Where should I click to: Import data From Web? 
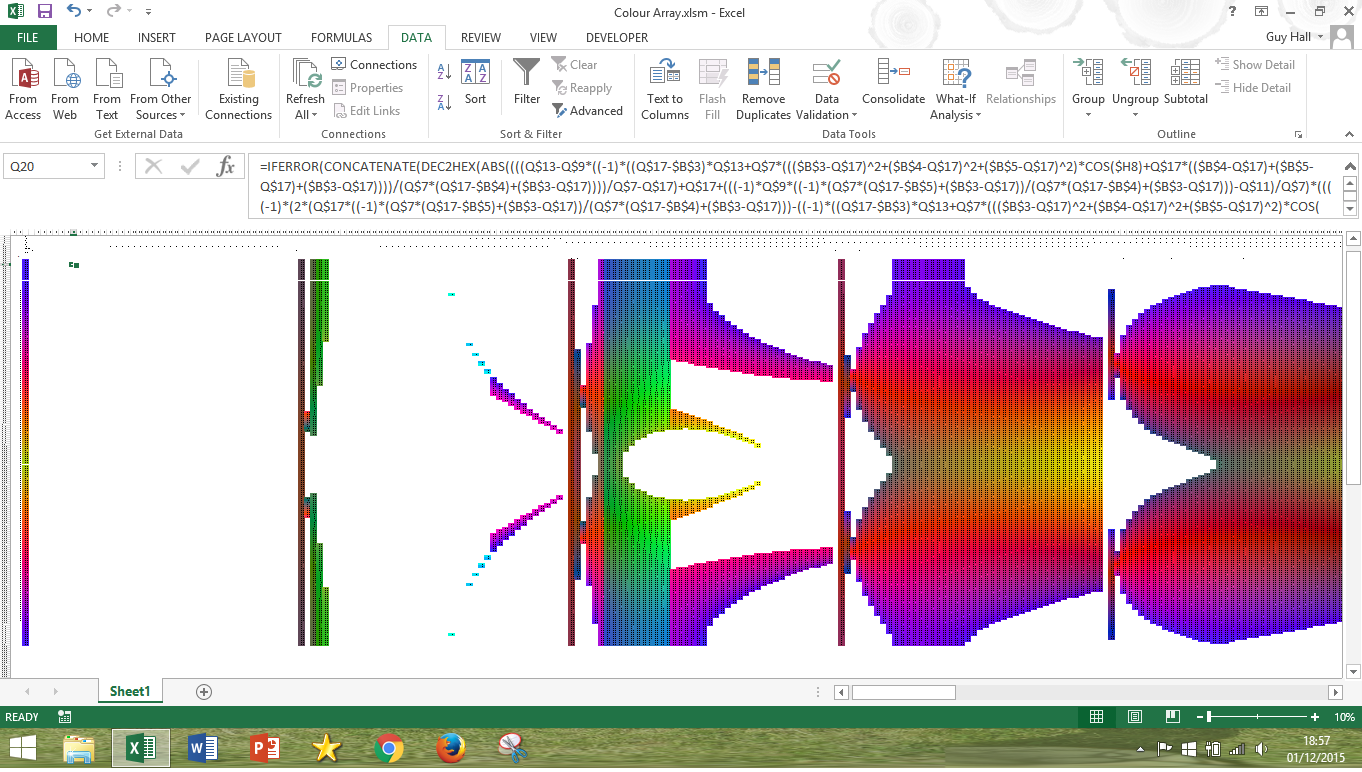coord(65,88)
